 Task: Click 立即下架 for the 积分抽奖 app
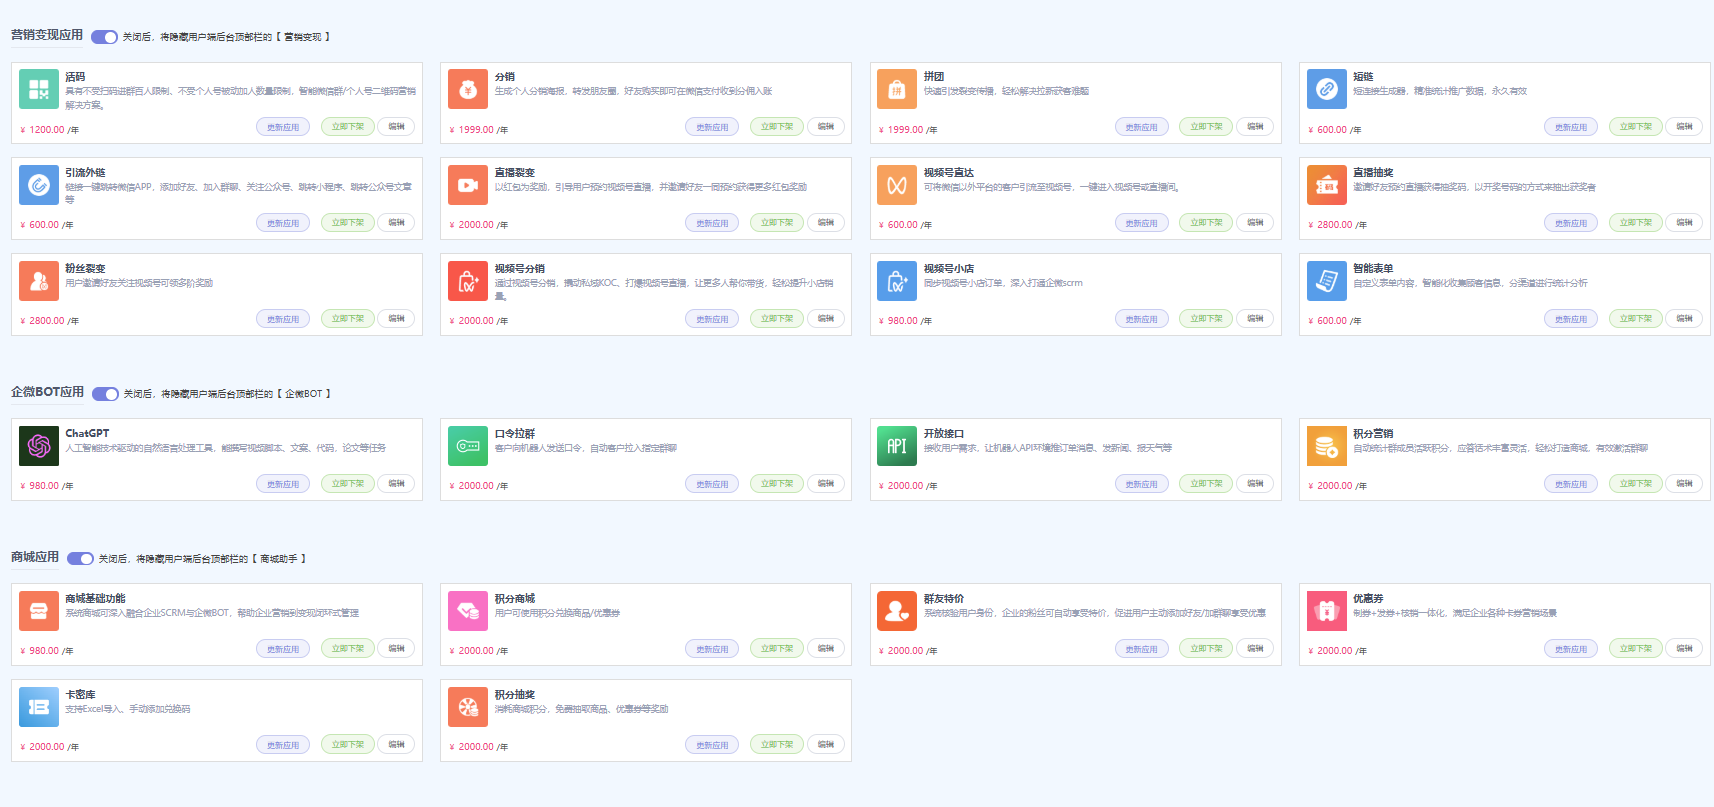point(777,745)
